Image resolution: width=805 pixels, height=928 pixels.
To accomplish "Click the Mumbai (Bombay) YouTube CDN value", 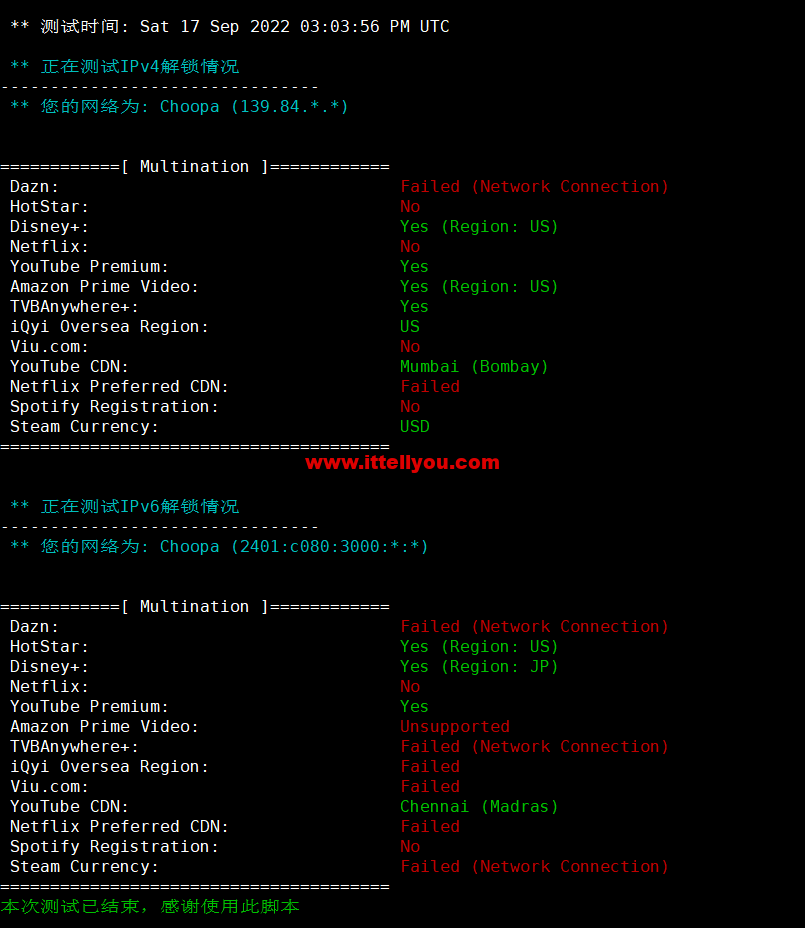I will (x=474, y=366).
